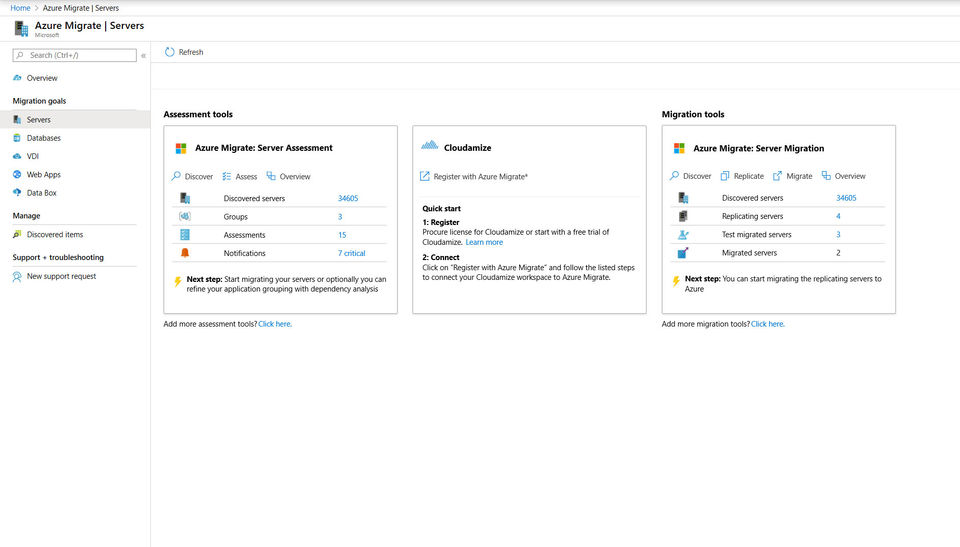
Task: Click the Test migrated servers icon
Action: click(683, 235)
